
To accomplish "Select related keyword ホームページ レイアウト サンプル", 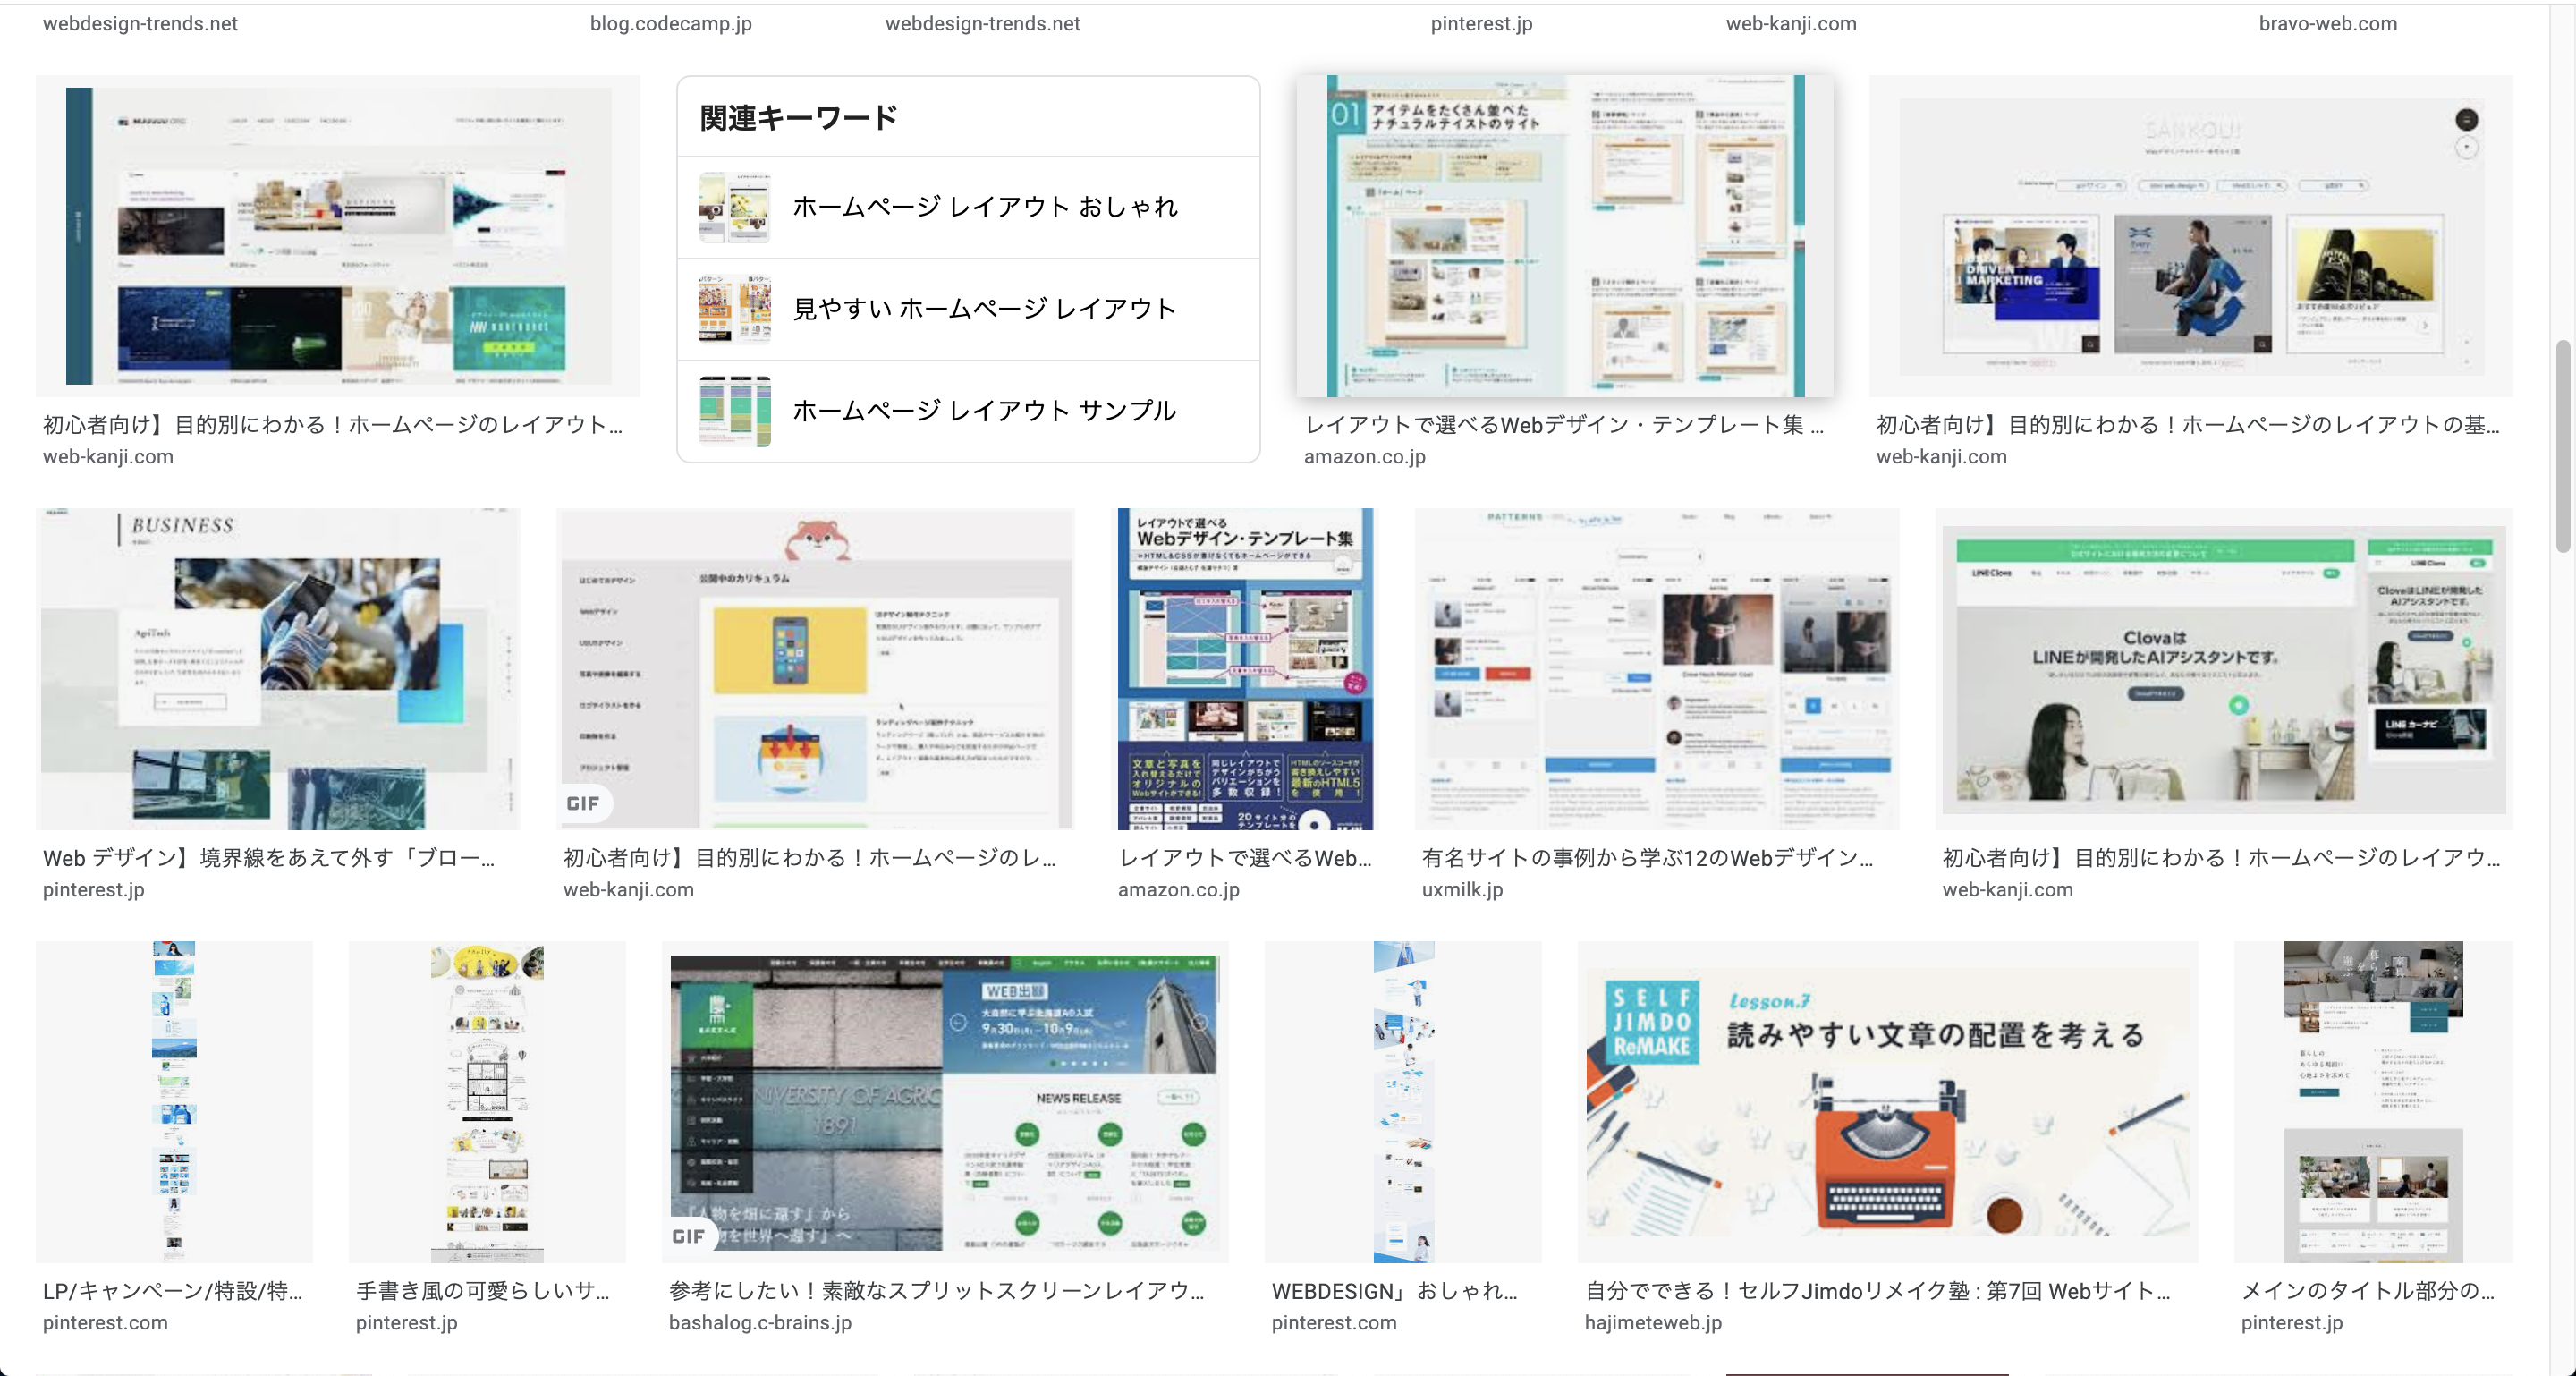I will point(983,410).
